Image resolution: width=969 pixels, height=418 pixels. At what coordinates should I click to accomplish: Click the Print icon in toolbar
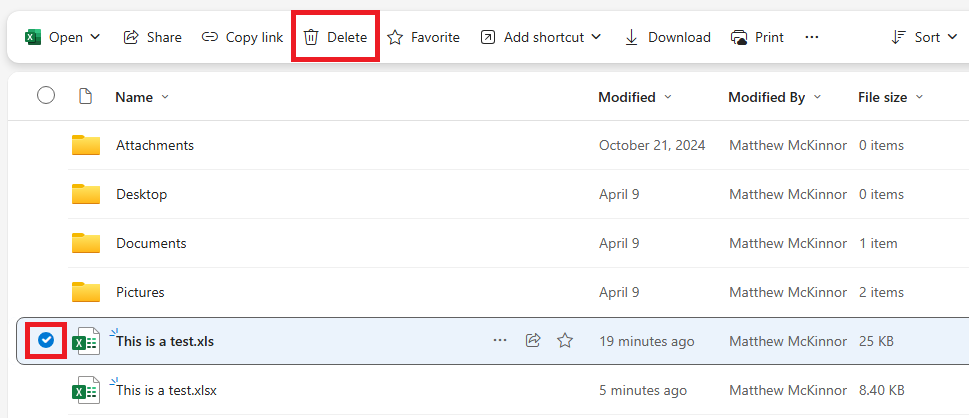coord(740,37)
